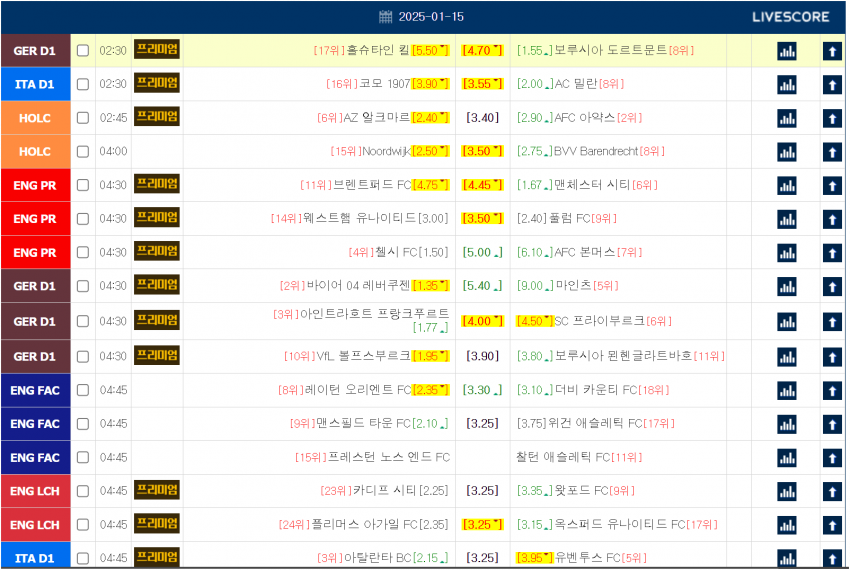Click up-arrow icon on 홀슈타인 킬 row
Image resolution: width=850 pixels, height=570 pixels.
point(832,52)
